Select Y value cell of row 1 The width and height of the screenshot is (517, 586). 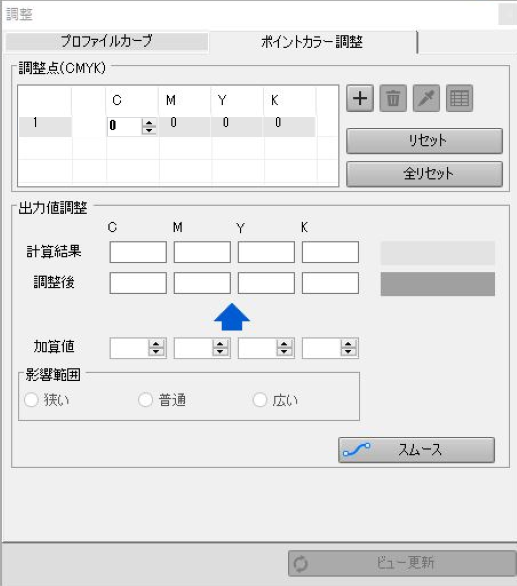point(237,126)
